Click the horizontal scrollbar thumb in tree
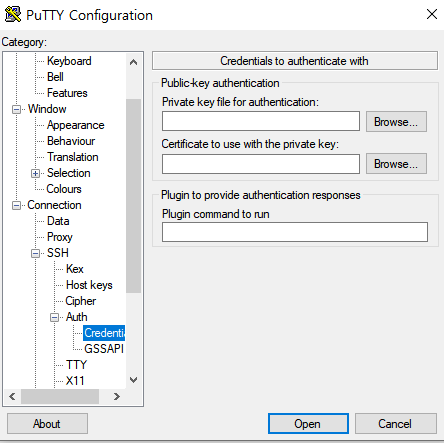 pos(60,397)
